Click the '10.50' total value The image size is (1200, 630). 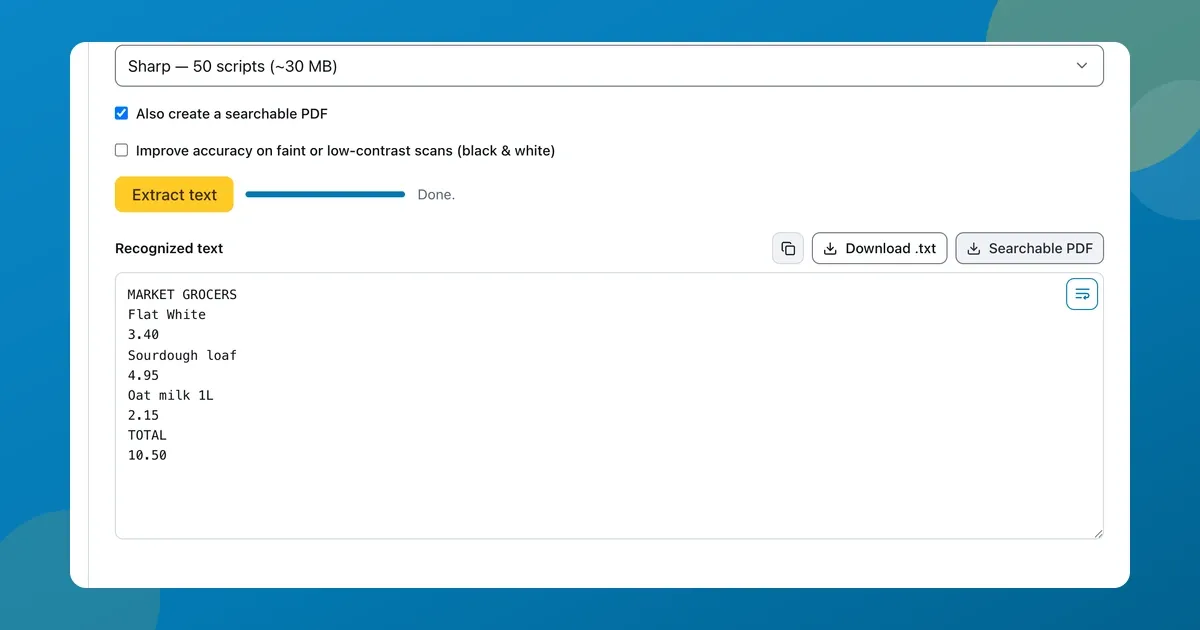coord(147,455)
